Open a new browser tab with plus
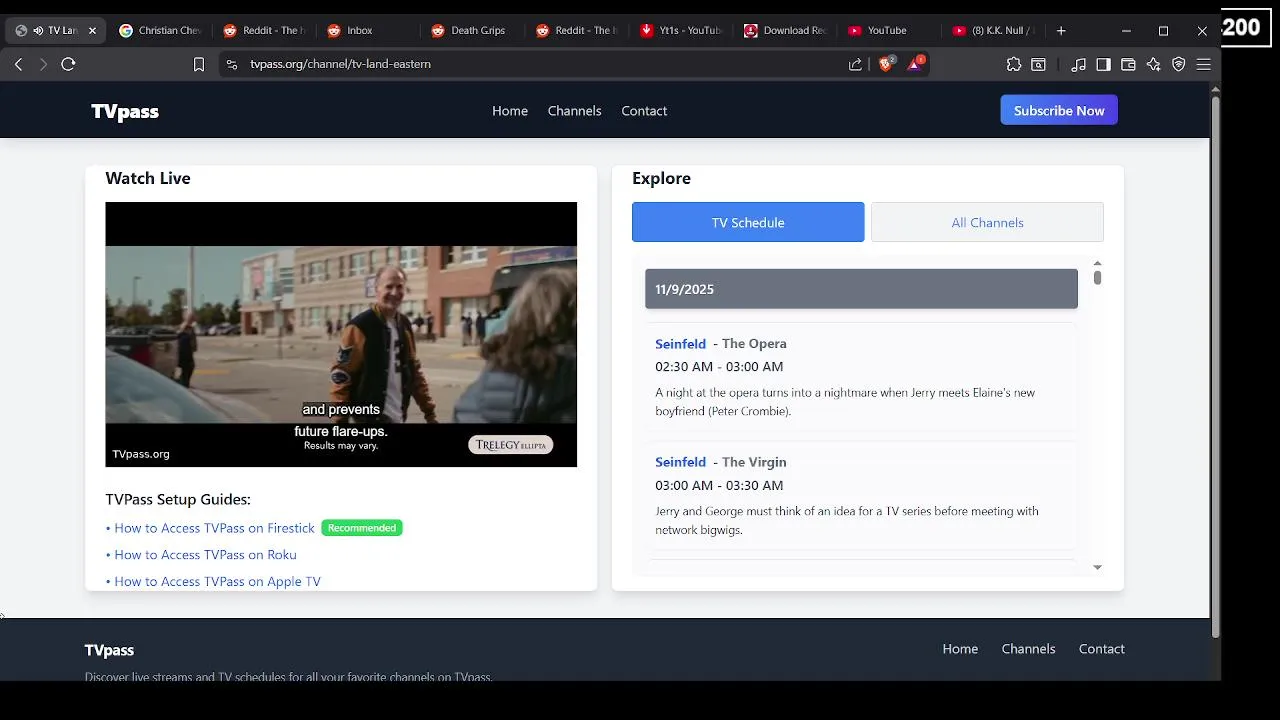The width and height of the screenshot is (1280, 720). coord(1061,31)
